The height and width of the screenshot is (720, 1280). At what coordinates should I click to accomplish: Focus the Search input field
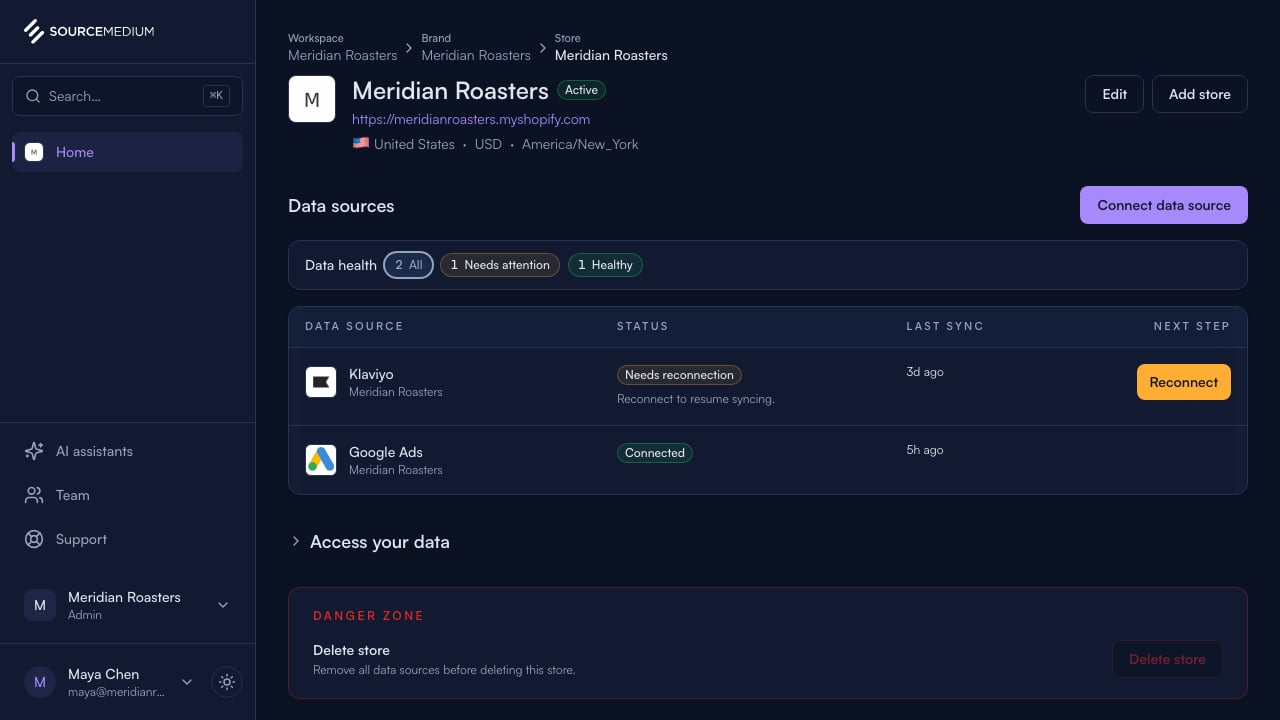click(127, 96)
